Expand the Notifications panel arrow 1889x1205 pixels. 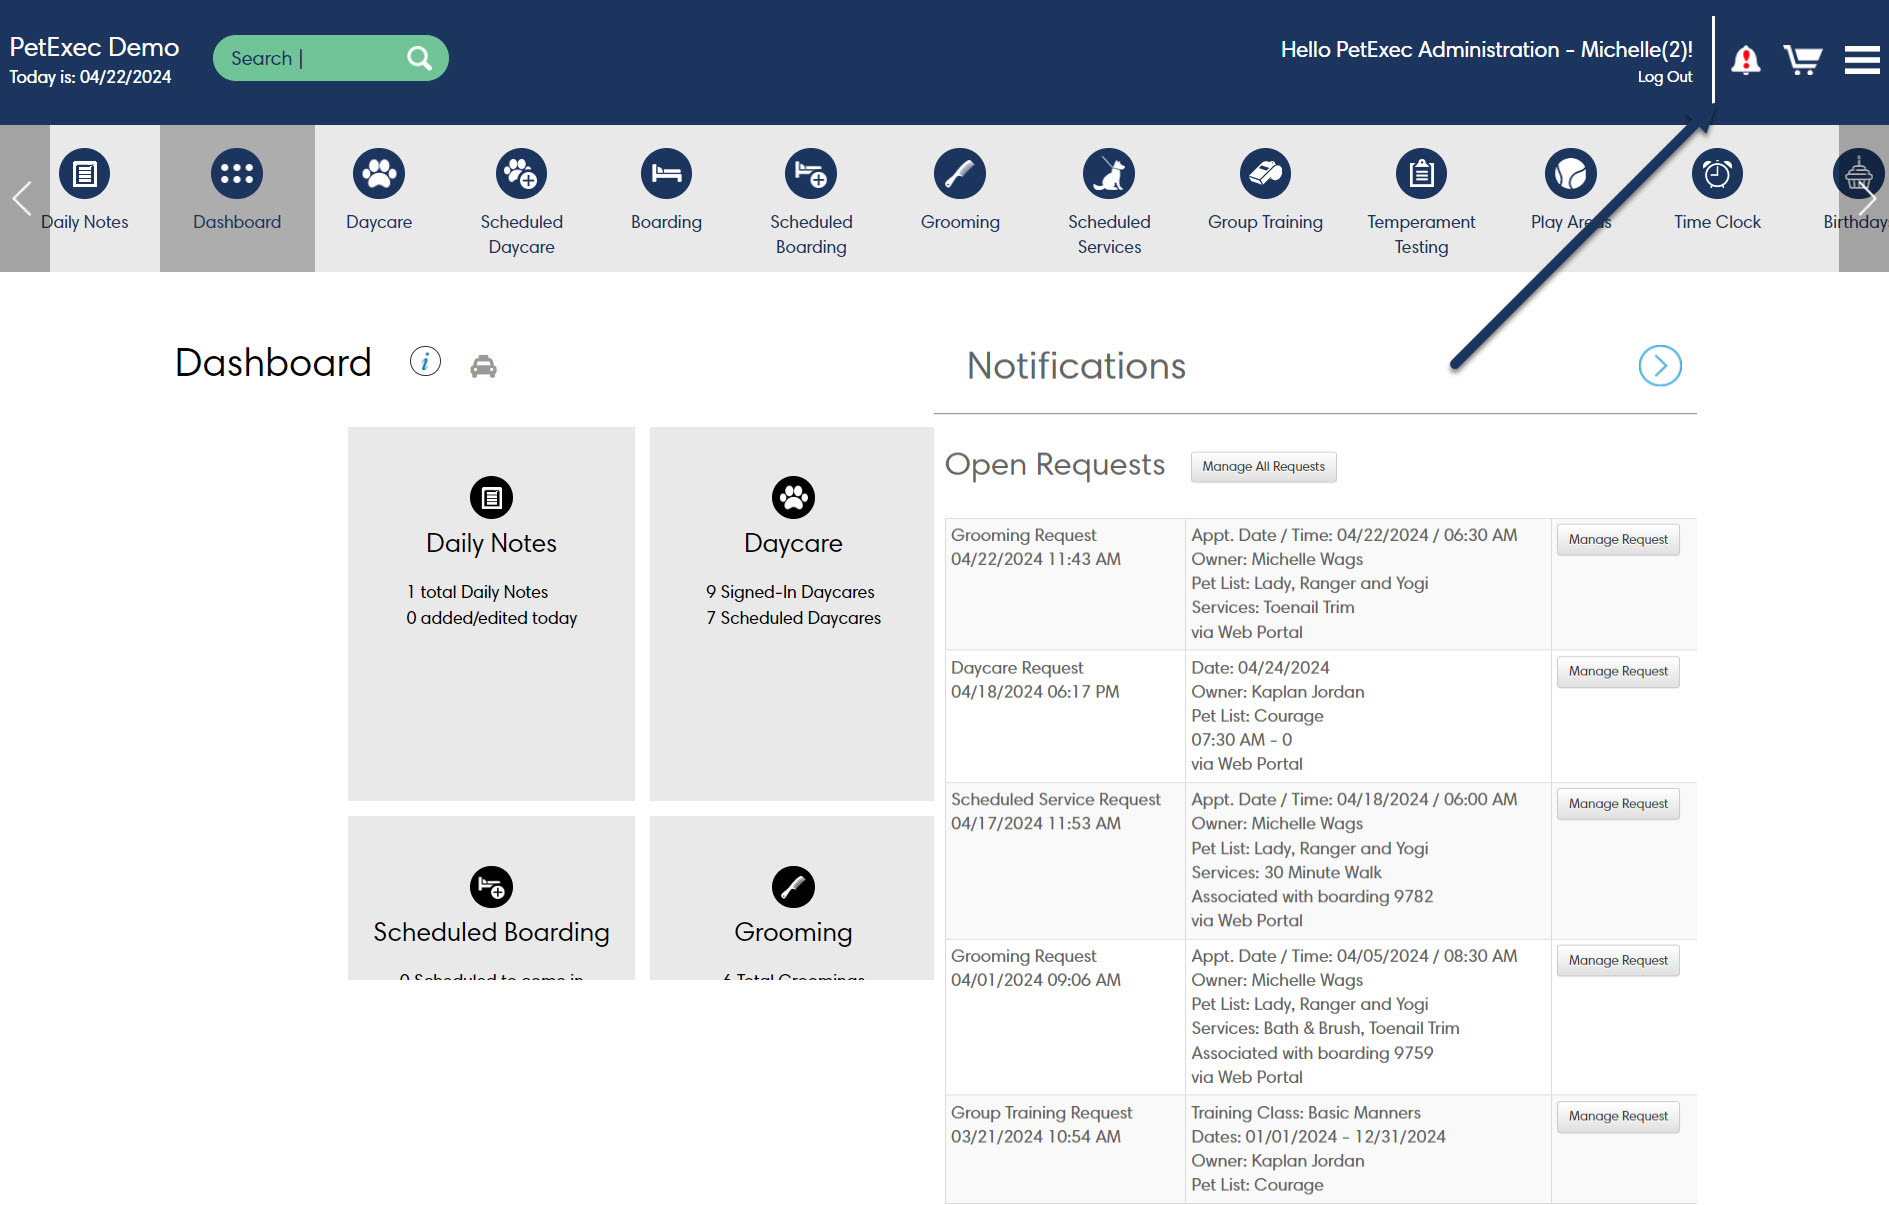click(1660, 366)
